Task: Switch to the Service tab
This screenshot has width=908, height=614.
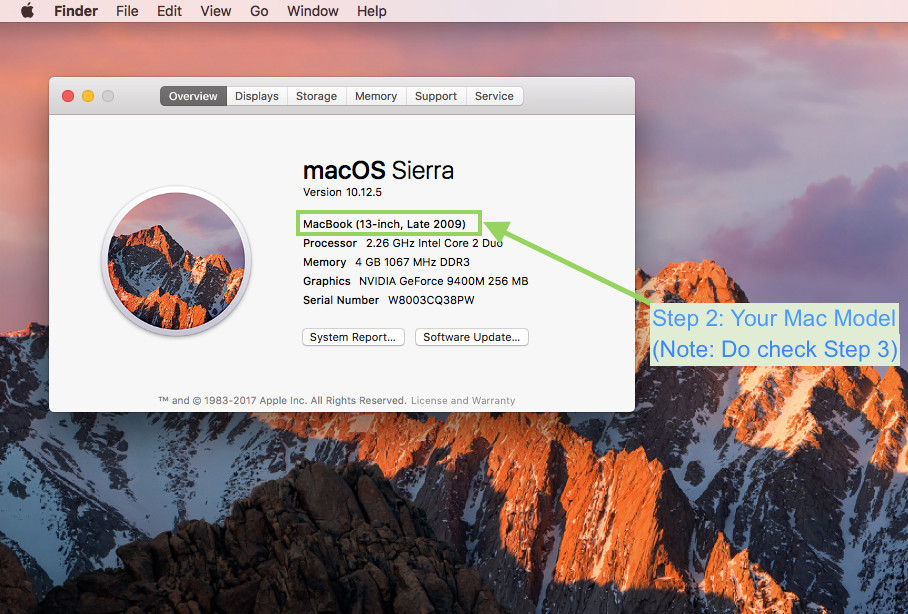Action: coord(494,96)
